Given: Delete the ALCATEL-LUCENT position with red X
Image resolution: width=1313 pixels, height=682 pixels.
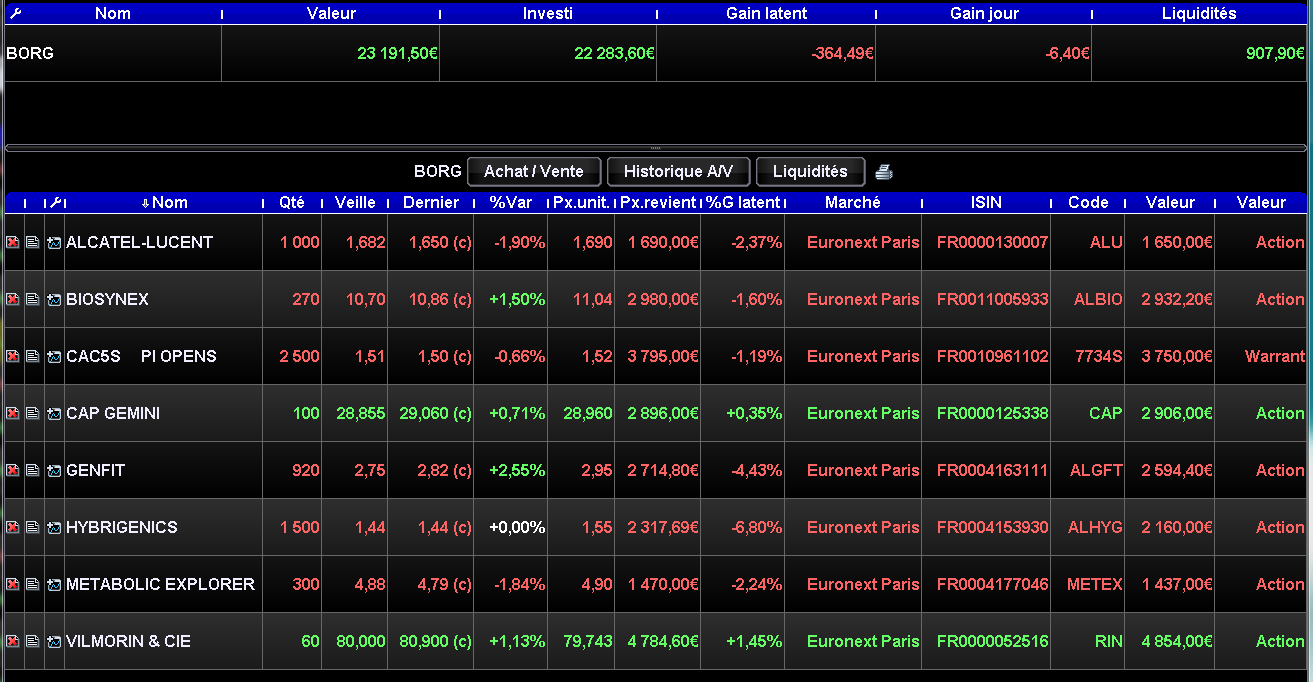Looking at the screenshot, I should pyautogui.click(x=13, y=242).
